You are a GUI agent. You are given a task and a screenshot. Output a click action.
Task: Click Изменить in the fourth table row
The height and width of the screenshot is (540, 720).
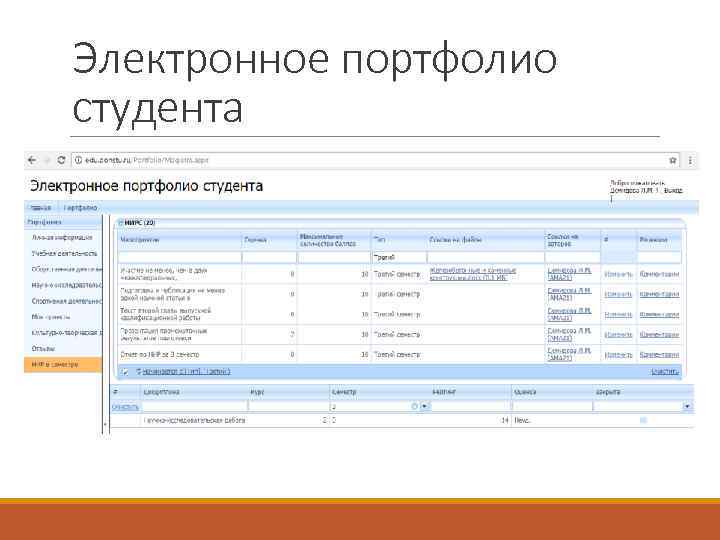tap(618, 335)
